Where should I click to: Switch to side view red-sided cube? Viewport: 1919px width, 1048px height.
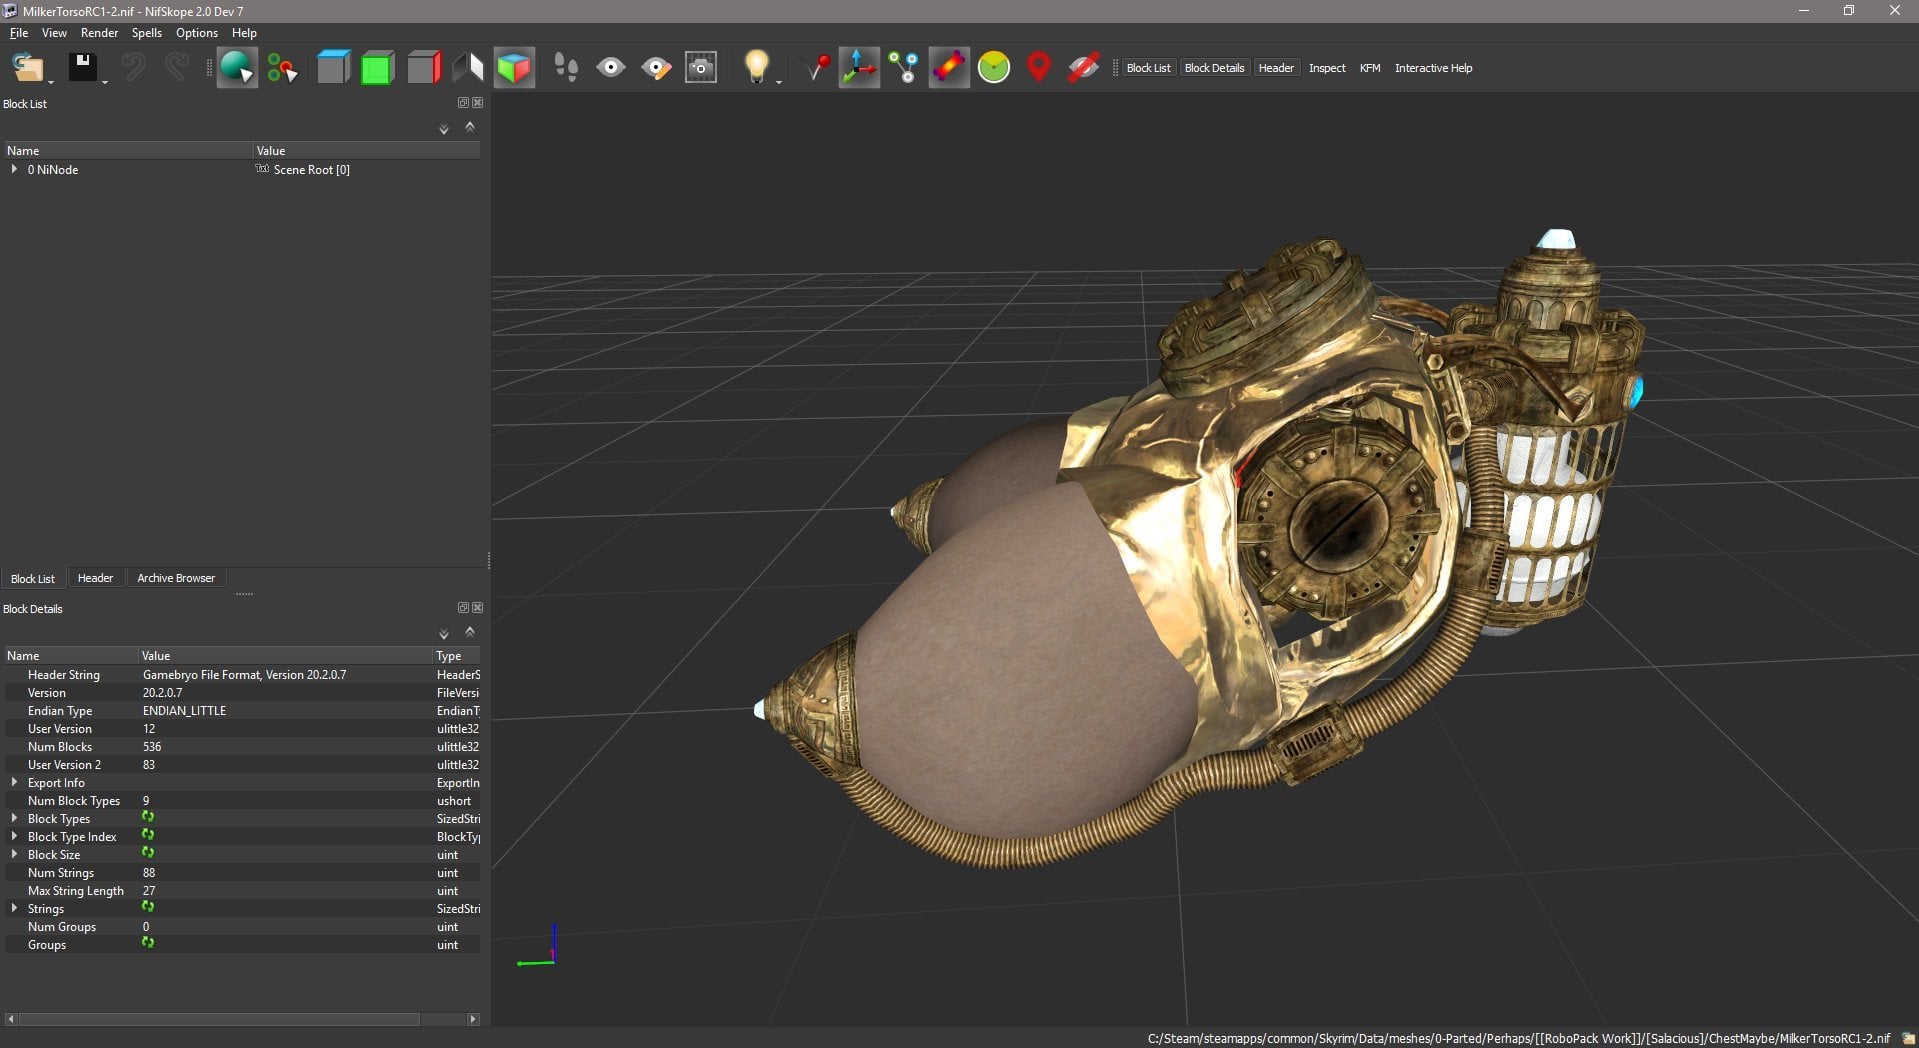[423, 68]
